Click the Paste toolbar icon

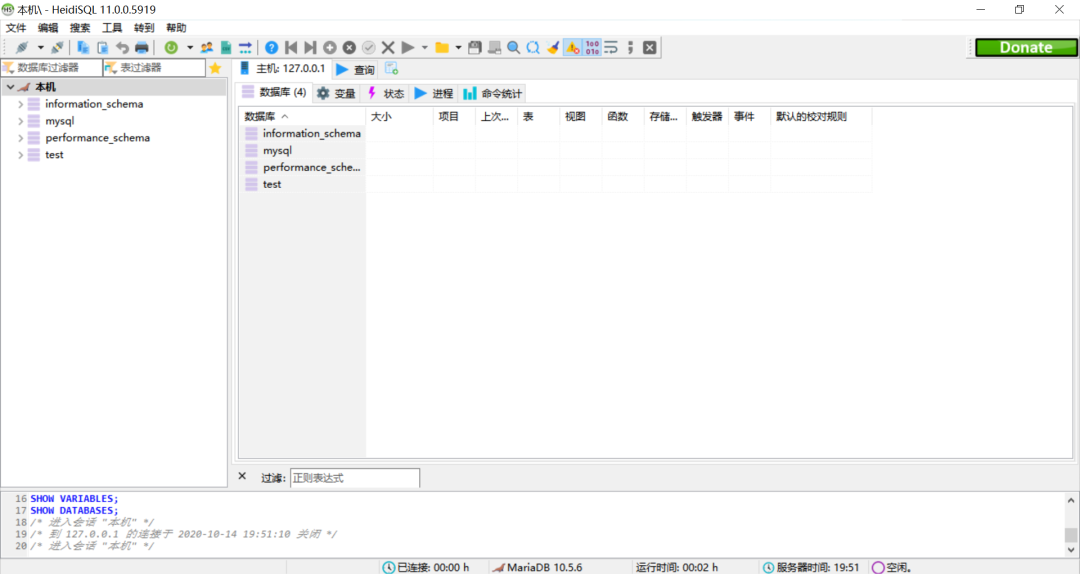103,48
